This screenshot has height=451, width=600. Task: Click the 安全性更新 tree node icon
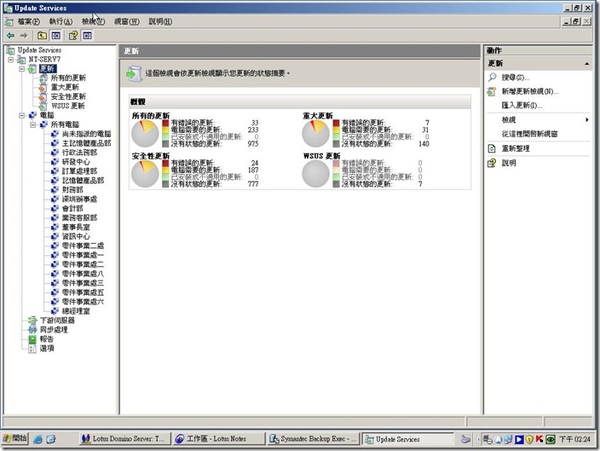coord(43,96)
